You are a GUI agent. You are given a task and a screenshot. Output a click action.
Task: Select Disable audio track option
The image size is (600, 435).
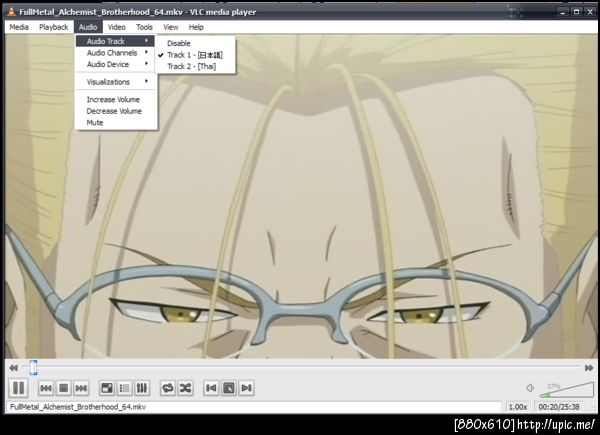pyautogui.click(x=196, y=43)
